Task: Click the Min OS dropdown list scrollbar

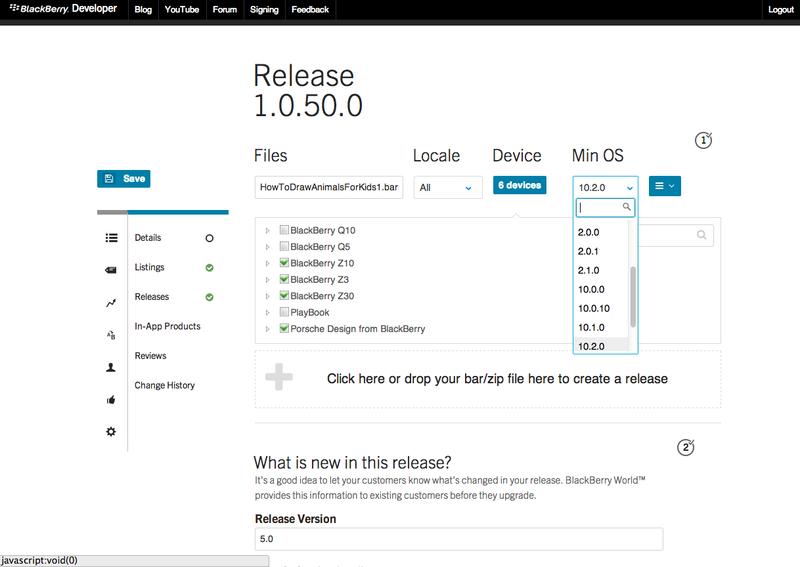Action: pyautogui.click(x=633, y=297)
